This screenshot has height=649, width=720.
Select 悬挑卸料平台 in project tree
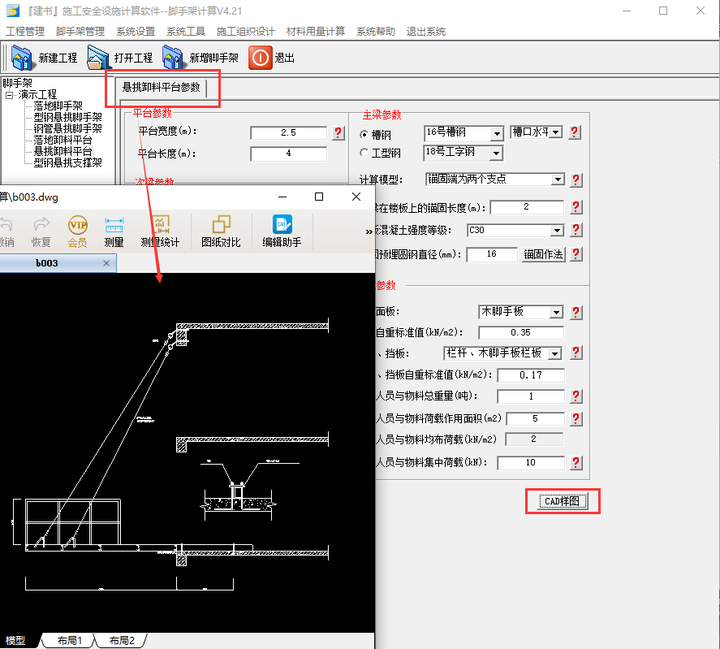click(63, 151)
